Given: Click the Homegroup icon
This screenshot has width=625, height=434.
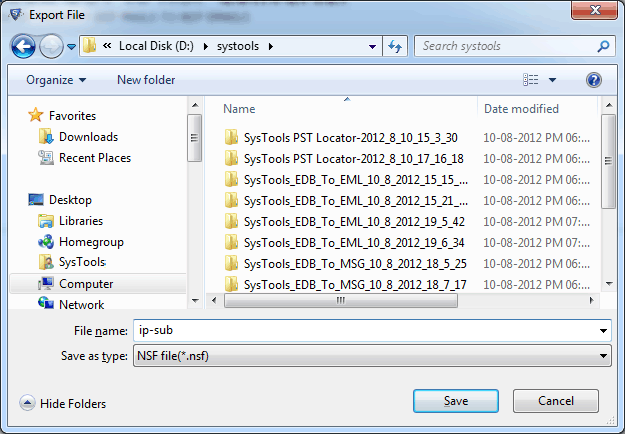Looking at the screenshot, I should point(46,242).
